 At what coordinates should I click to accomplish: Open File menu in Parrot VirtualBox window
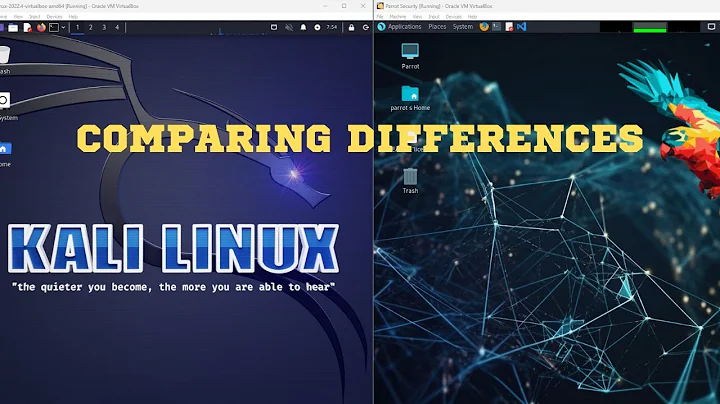pyautogui.click(x=380, y=17)
